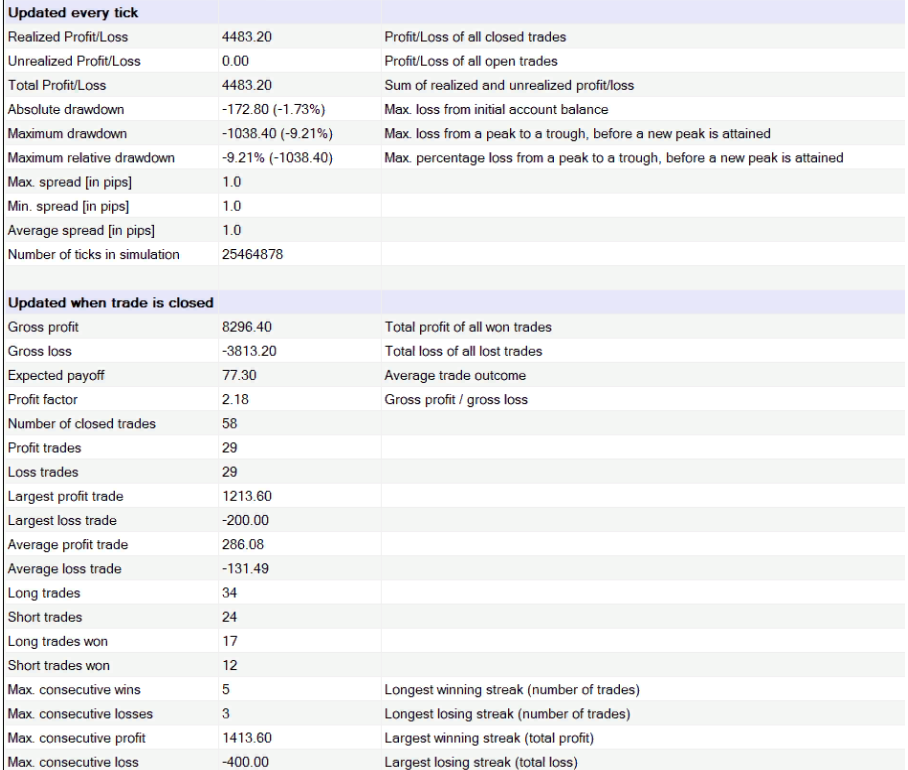Screen dimensions: 908x770
Task: Click the Gross profit value 8296.40
Action: [246, 327]
